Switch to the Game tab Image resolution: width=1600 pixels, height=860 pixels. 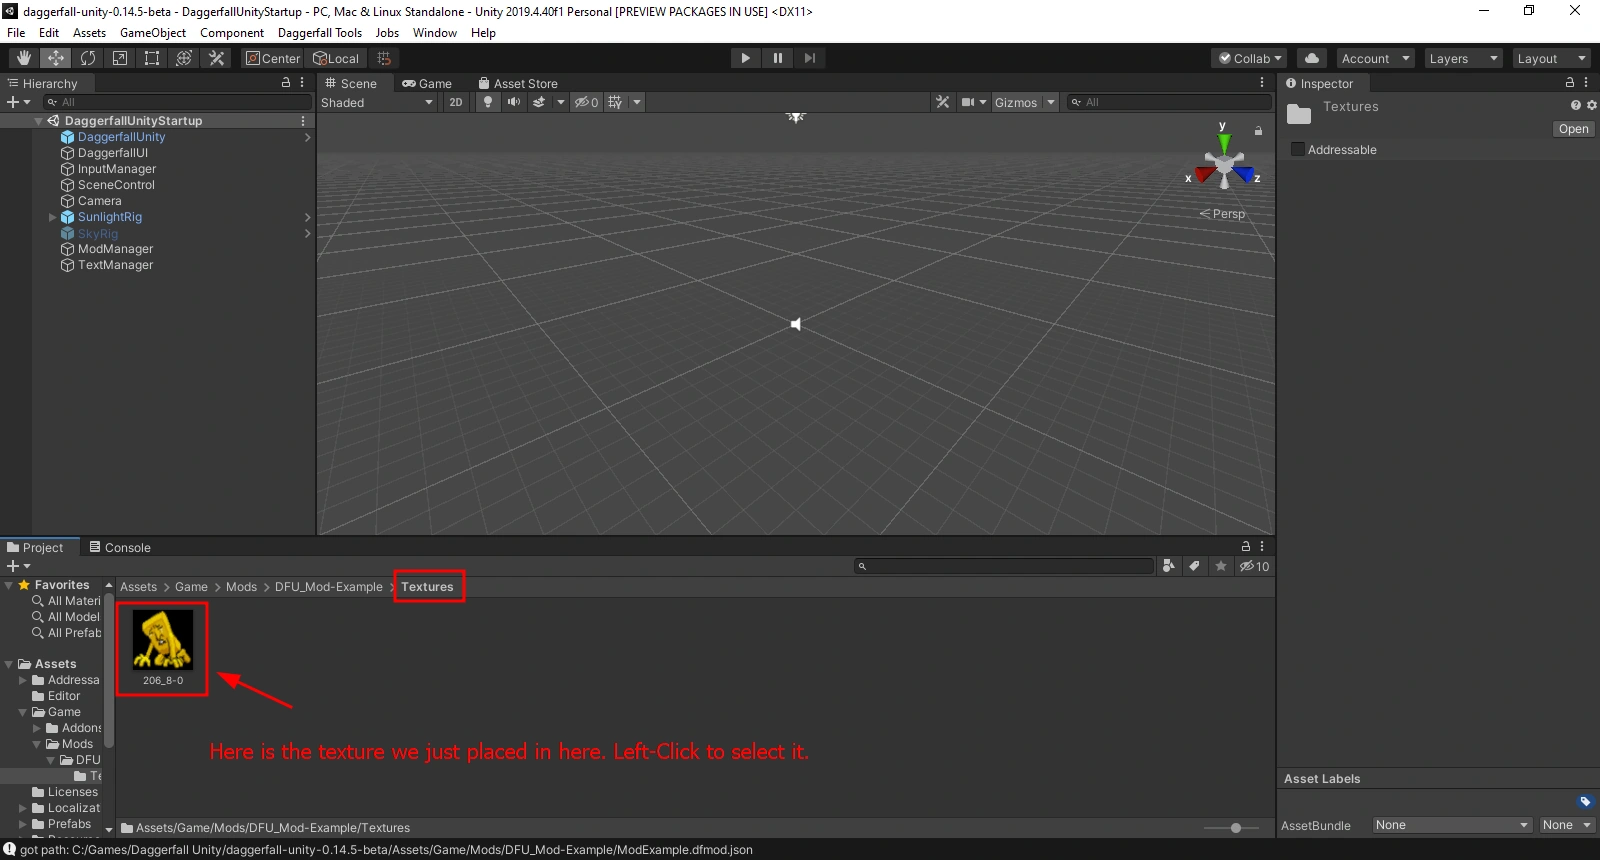(427, 83)
